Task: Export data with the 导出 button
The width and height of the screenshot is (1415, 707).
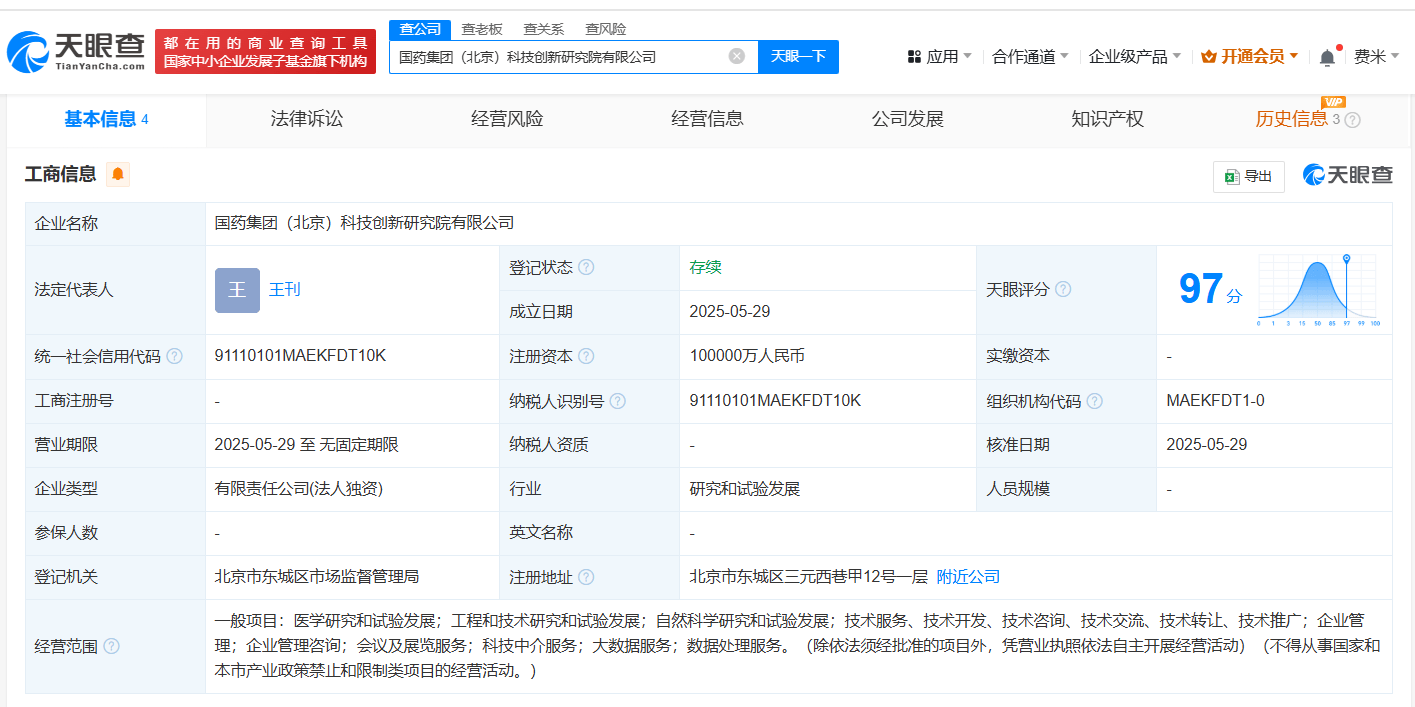Action: click(1248, 177)
